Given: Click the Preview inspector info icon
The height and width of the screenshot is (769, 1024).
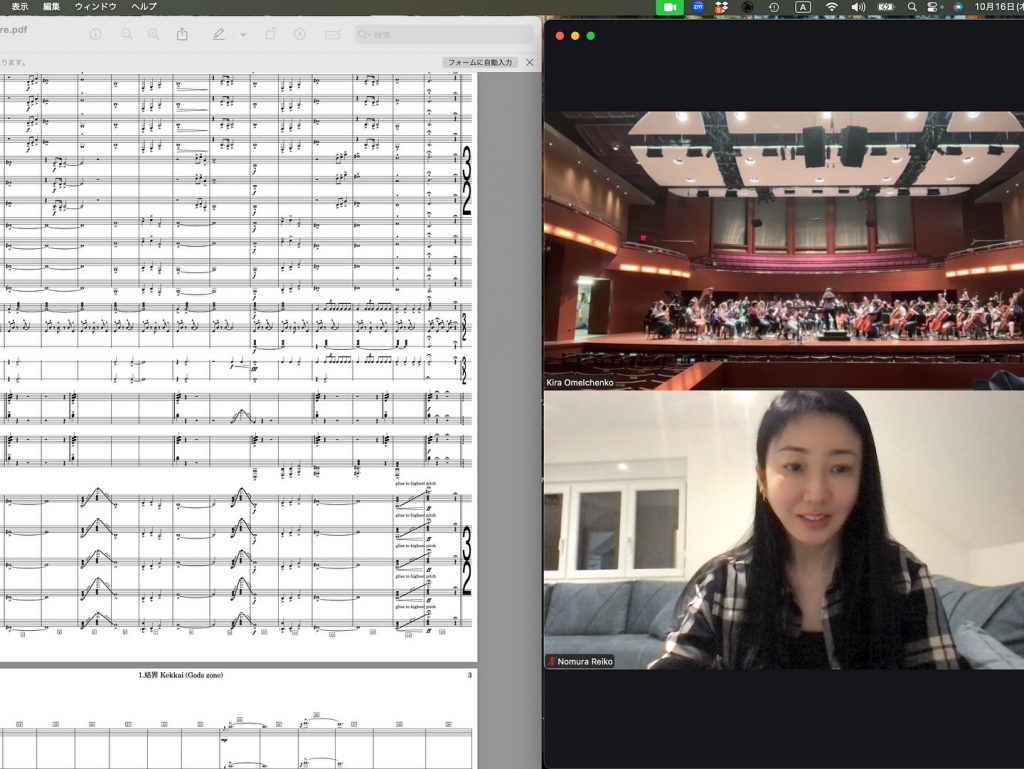Looking at the screenshot, I should (95, 34).
